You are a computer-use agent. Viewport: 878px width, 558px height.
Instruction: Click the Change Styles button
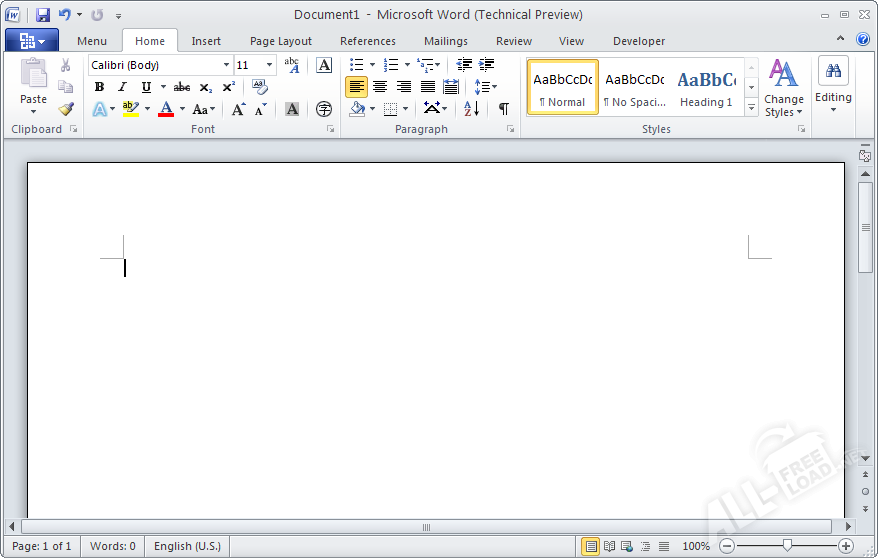(x=783, y=89)
